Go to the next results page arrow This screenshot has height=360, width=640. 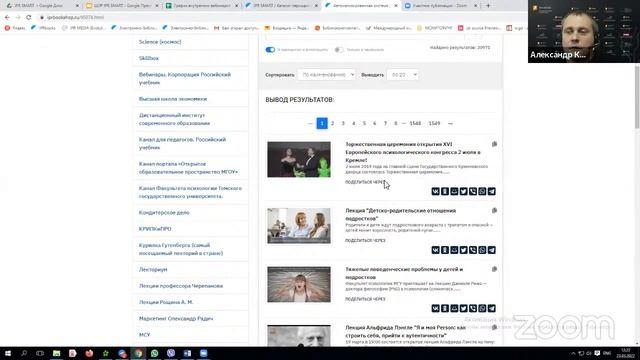pyautogui.click(x=450, y=123)
